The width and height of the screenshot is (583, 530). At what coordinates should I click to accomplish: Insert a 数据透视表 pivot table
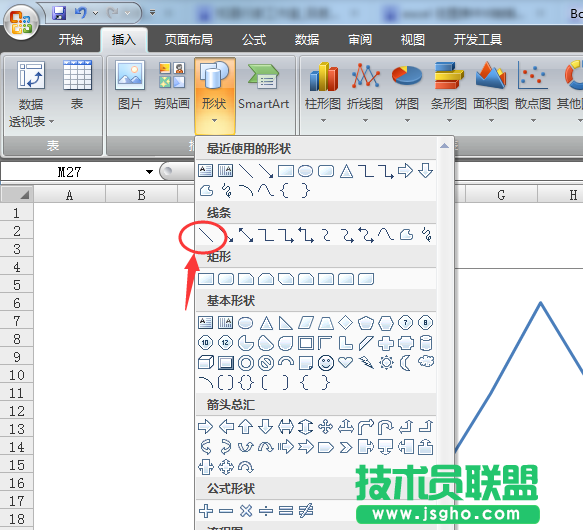[31, 94]
